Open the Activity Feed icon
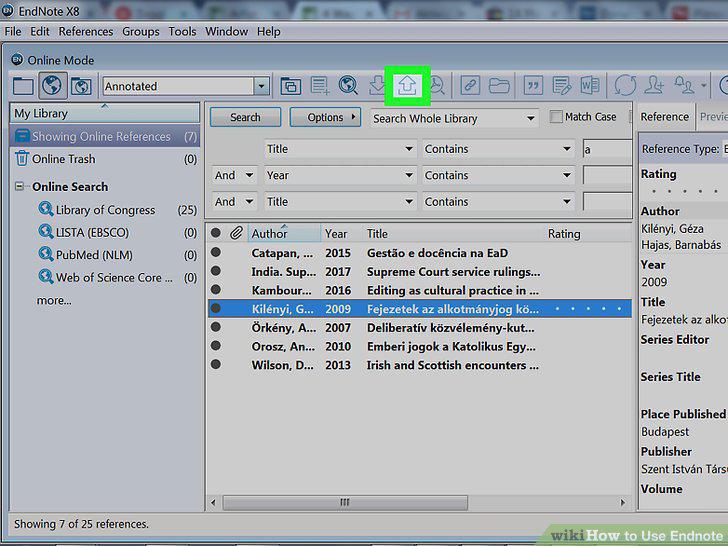 click(x=684, y=85)
